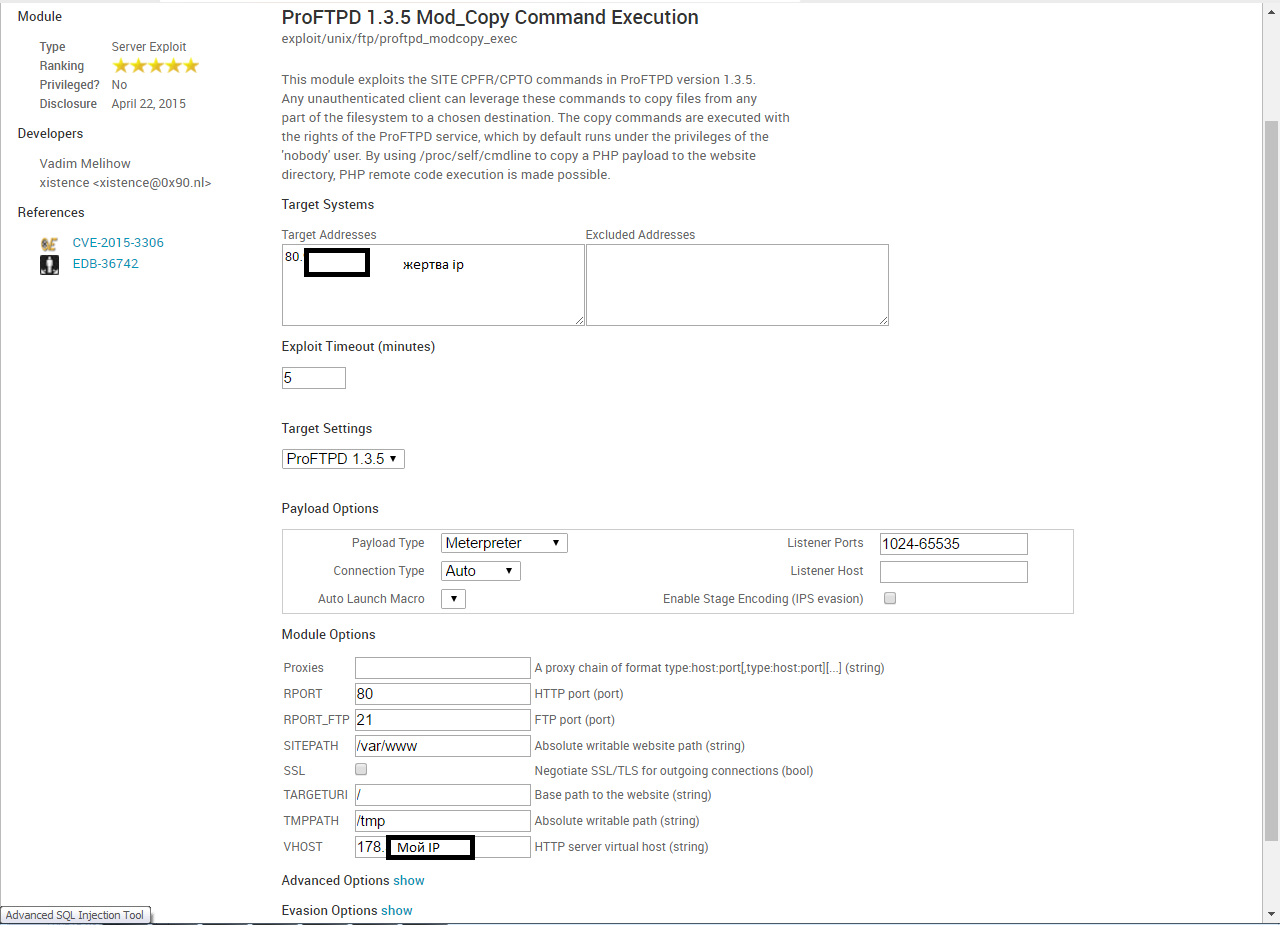Click the 'Server Exploit' type value
Image resolution: width=1280 pixels, height=925 pixels.
point(149,47)
